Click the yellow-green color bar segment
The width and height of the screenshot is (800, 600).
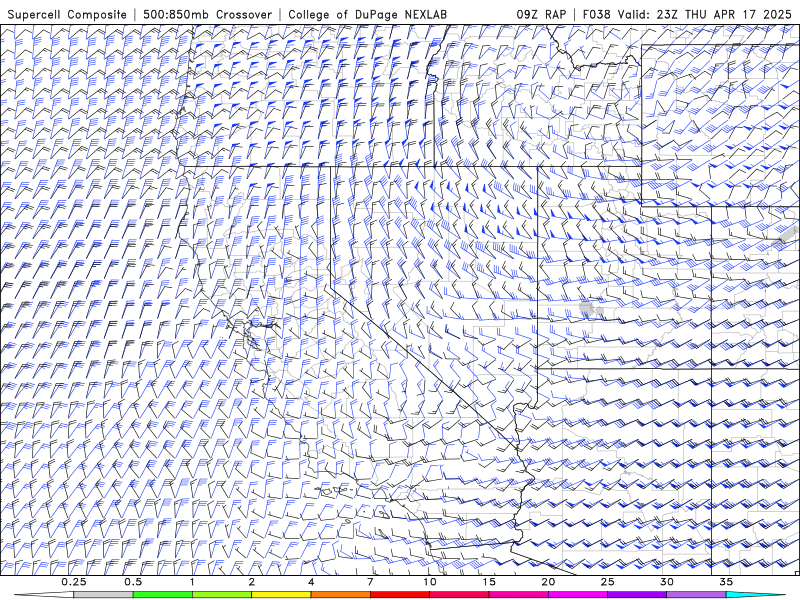222,595
